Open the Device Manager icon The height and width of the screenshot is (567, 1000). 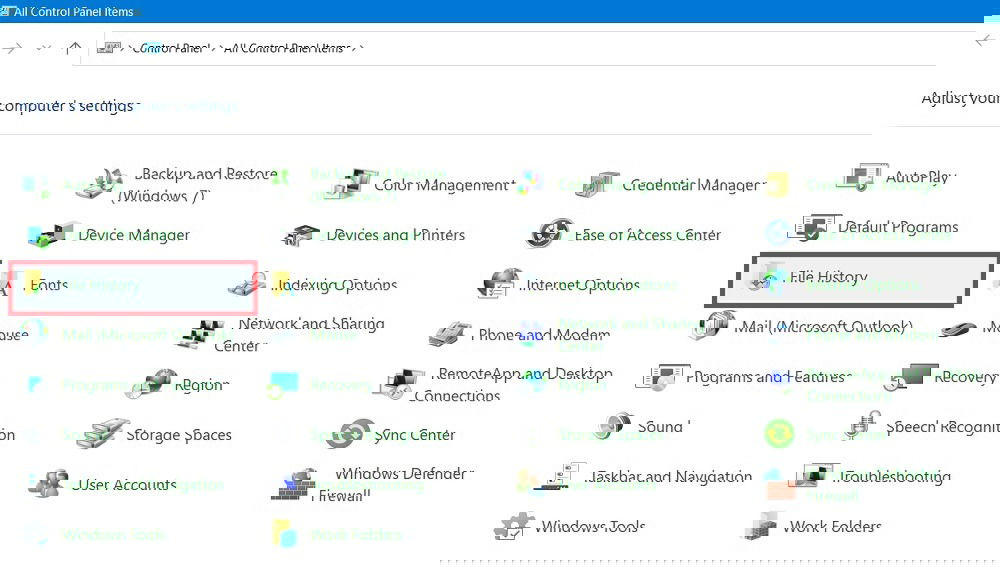point(56,235)
